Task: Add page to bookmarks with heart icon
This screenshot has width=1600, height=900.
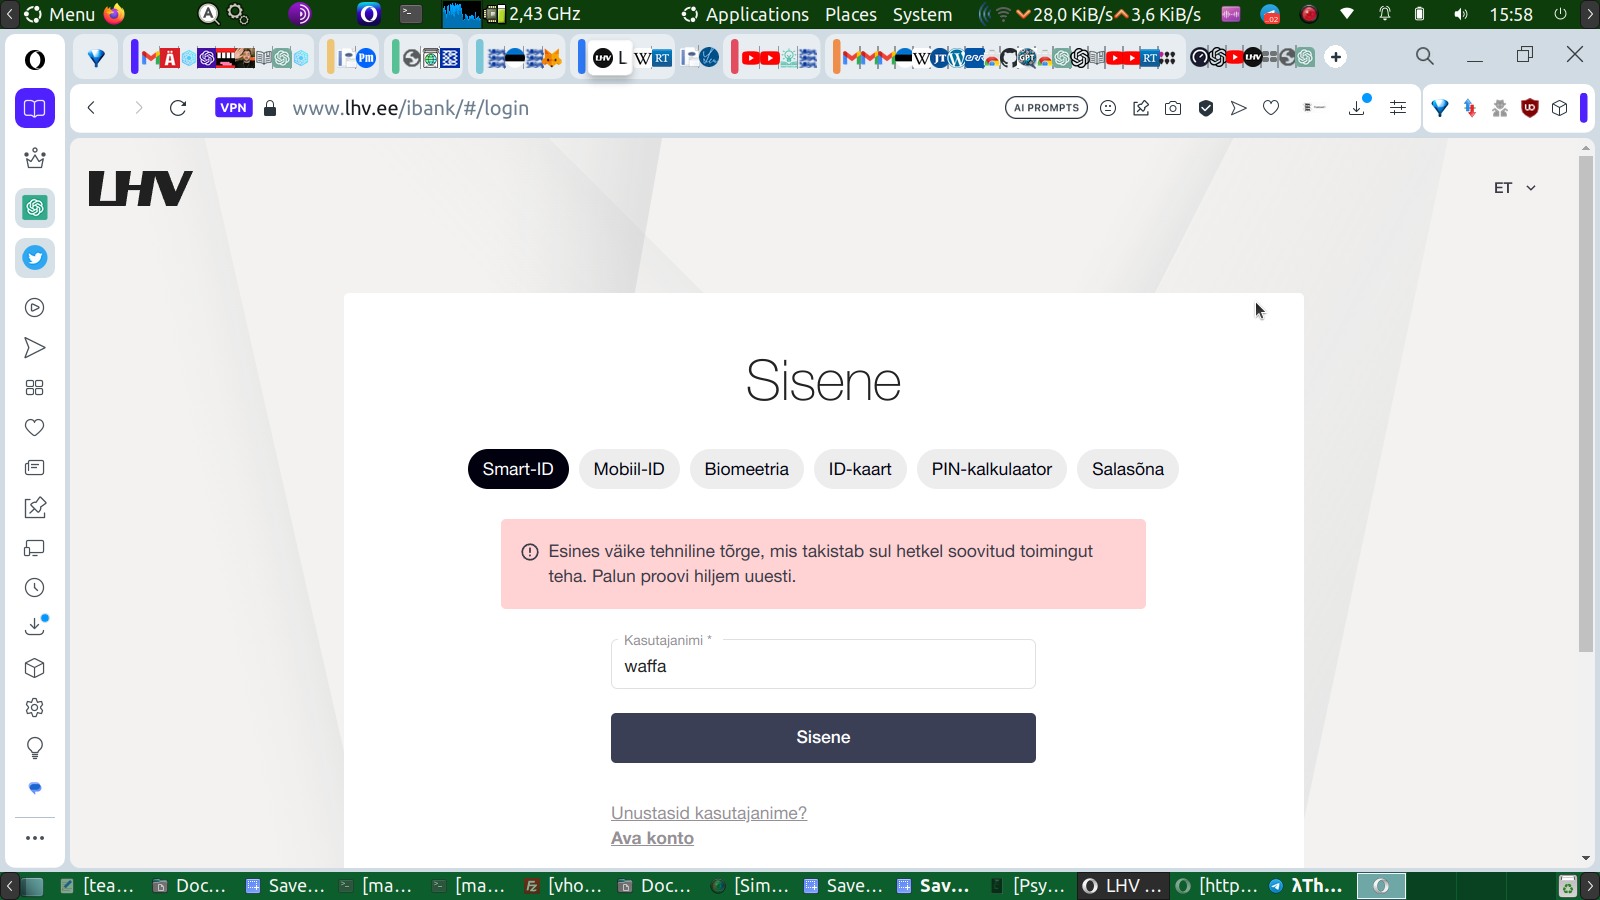Action: pos(1271,108)
